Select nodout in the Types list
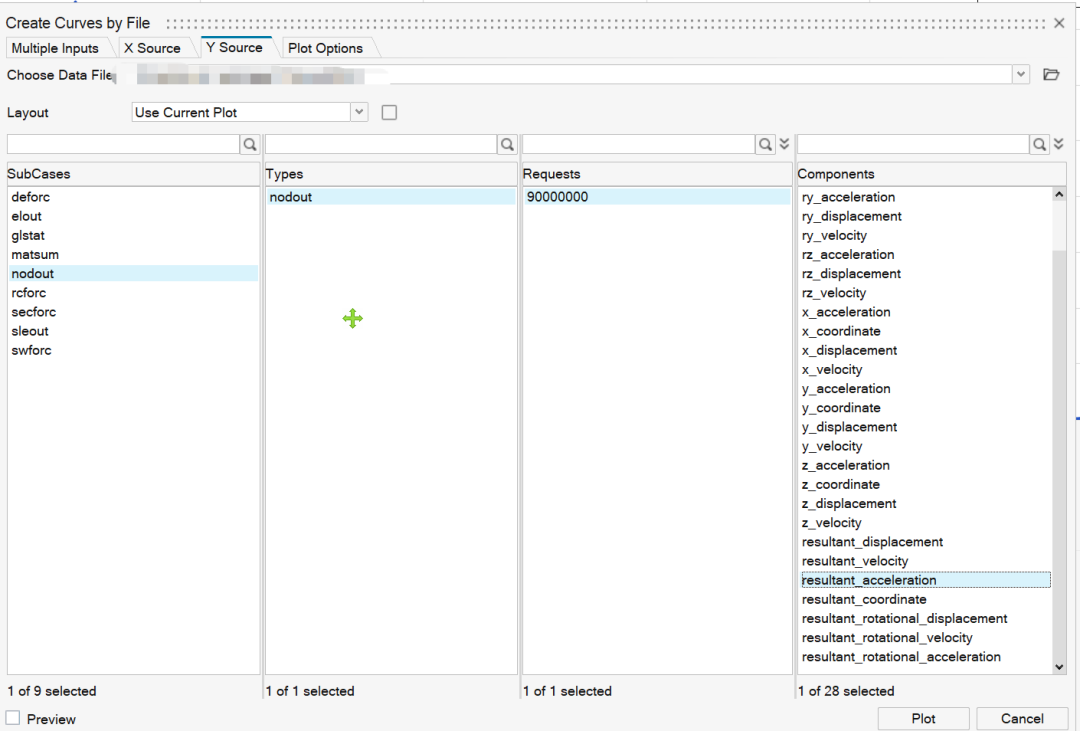1080x731 pixels. pyautogui.click(x=391, y=197)
